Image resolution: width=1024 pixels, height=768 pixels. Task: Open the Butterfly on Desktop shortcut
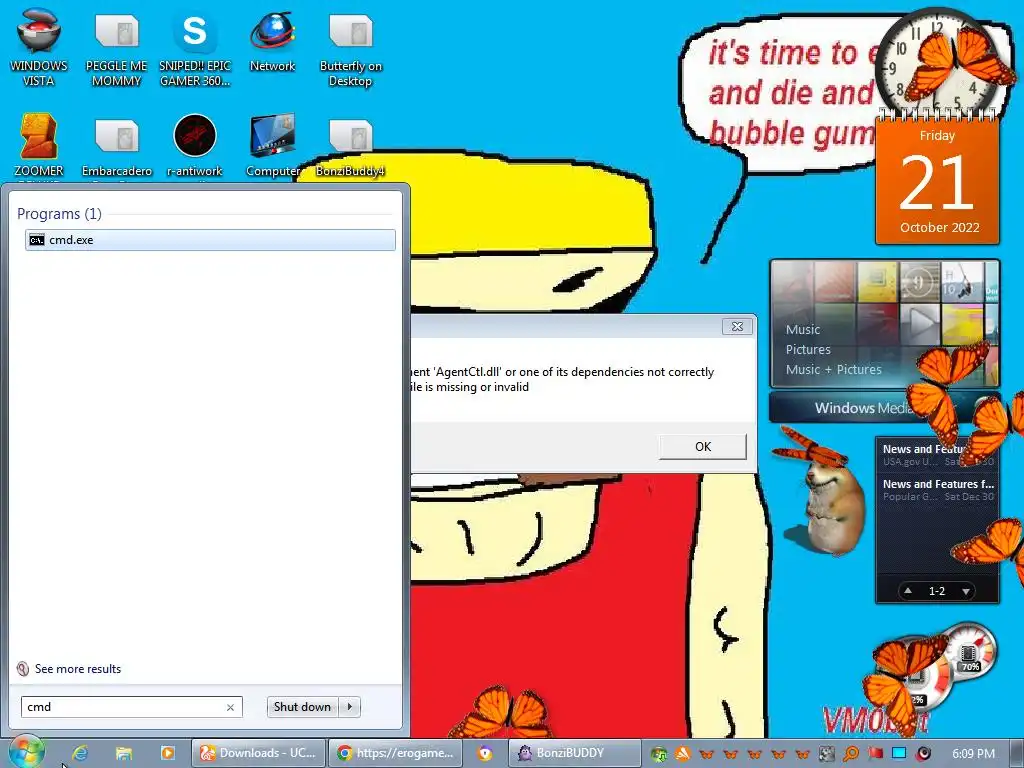(x=351, y=47)
